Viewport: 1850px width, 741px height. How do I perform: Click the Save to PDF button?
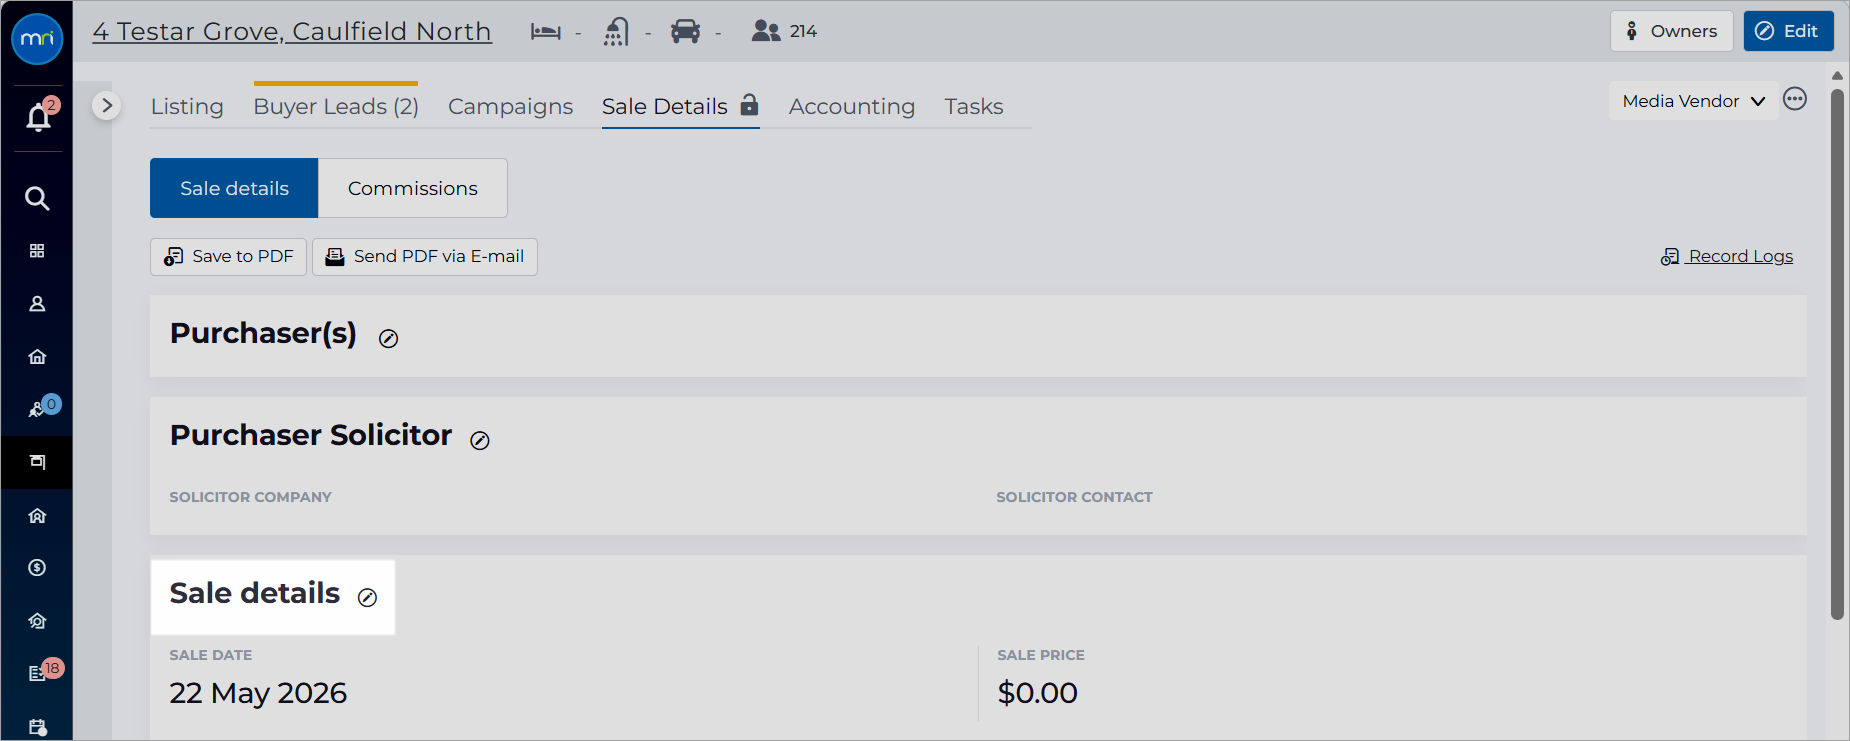[x=228, y=257]
